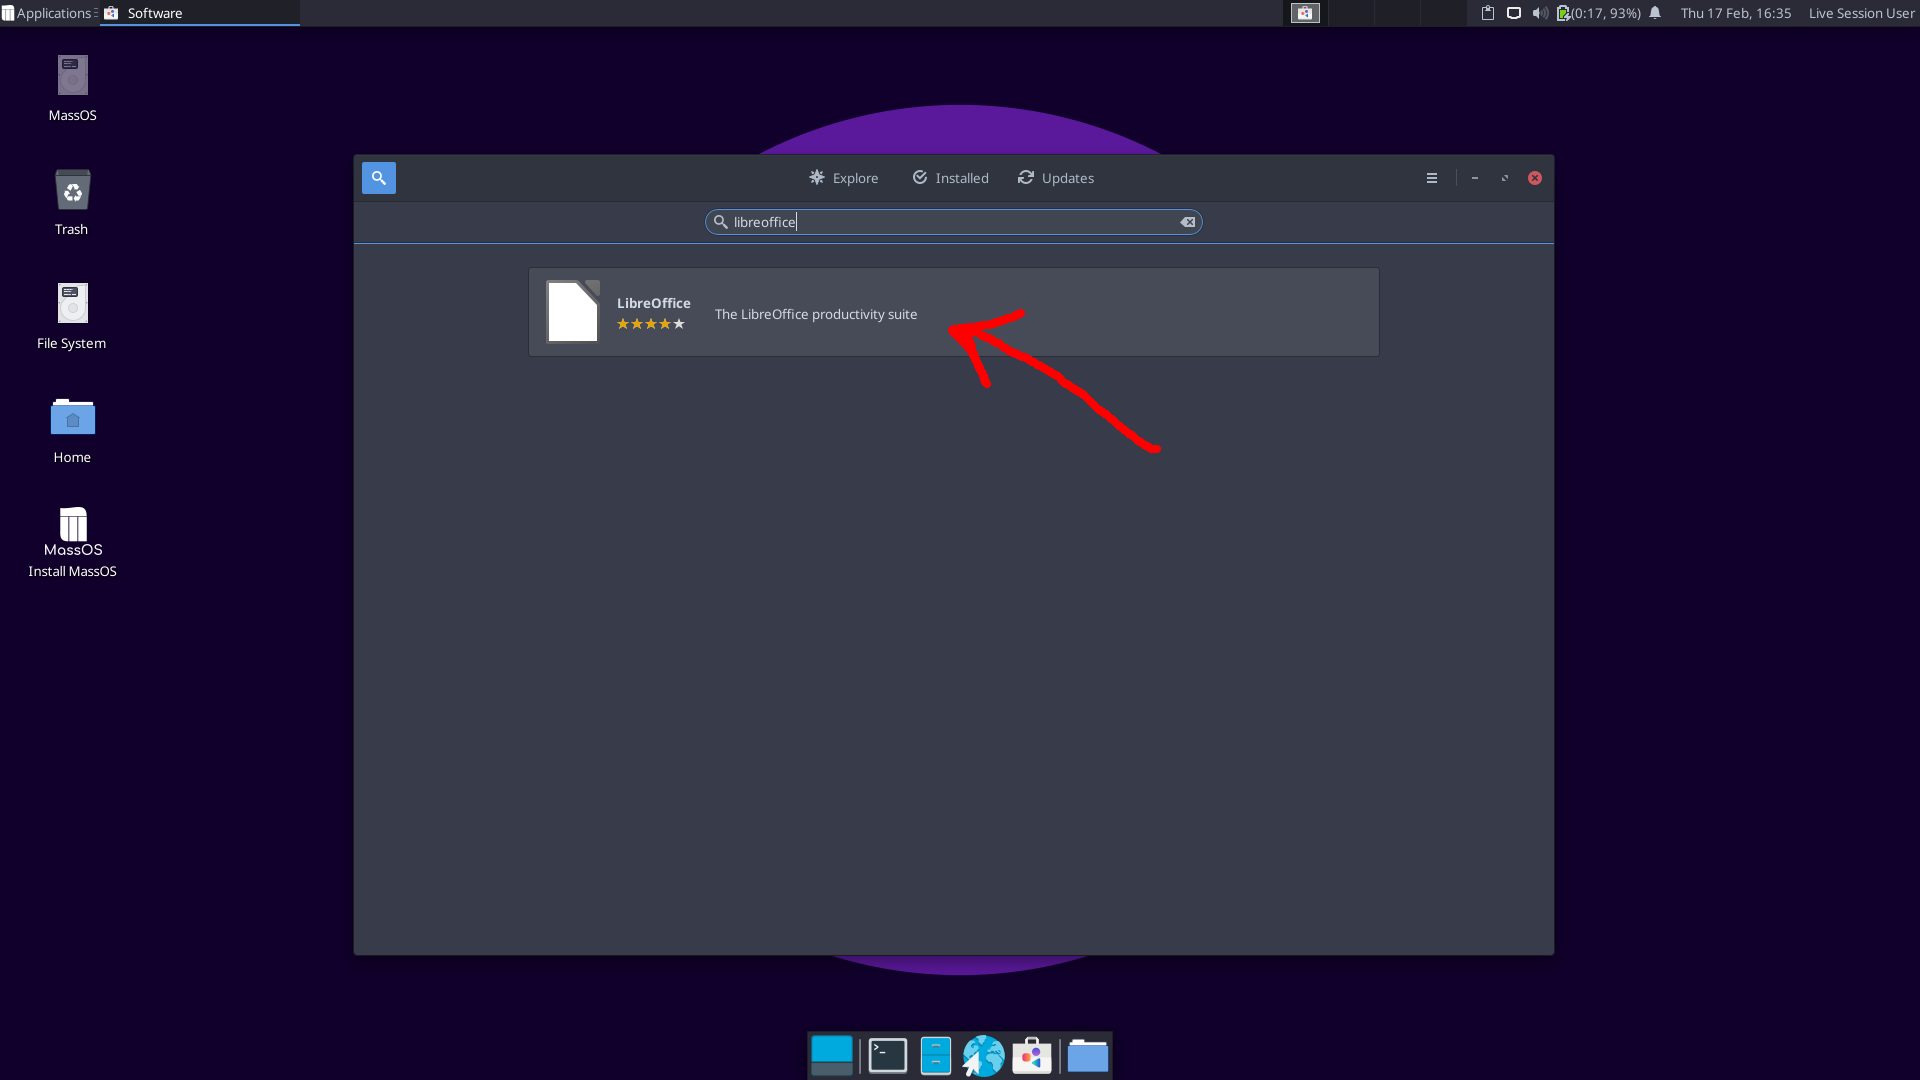
Task: Open the Software hamburger menu
Action: pos(1432,178)
